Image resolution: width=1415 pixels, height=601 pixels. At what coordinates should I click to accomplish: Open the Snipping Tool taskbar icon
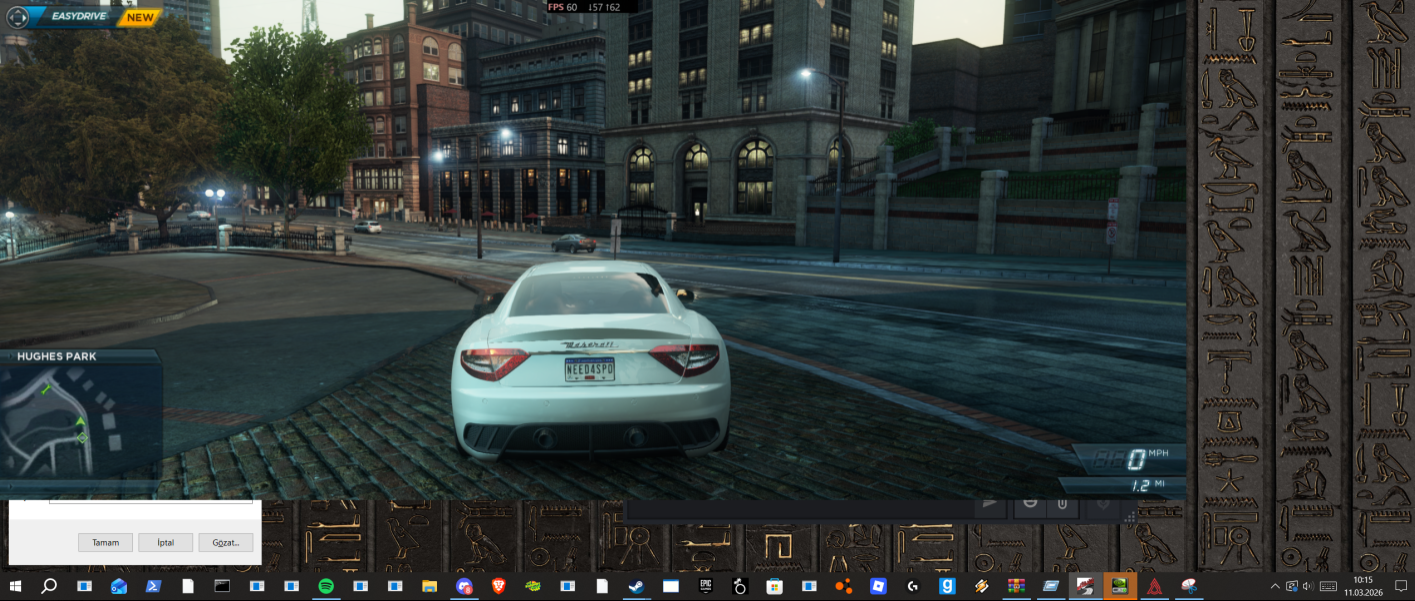(x=1189, y=586)
